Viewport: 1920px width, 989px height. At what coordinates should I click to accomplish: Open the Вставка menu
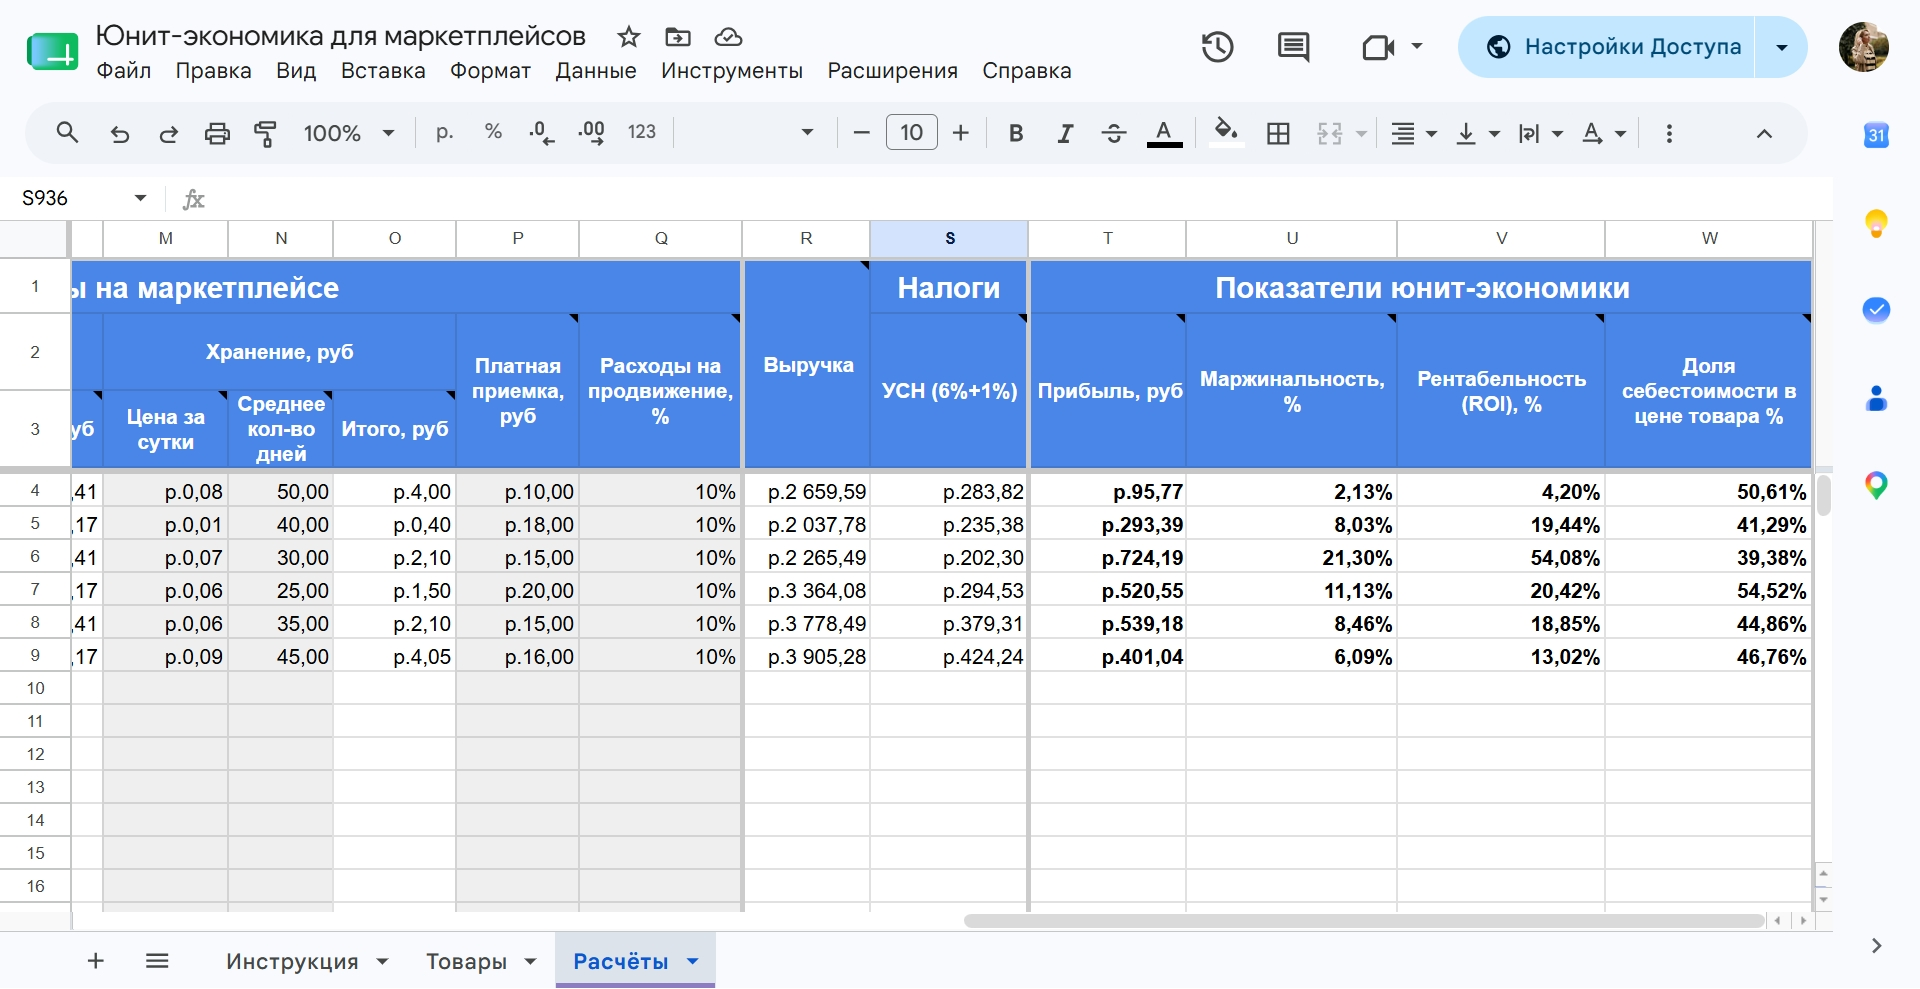coord(383,71)
